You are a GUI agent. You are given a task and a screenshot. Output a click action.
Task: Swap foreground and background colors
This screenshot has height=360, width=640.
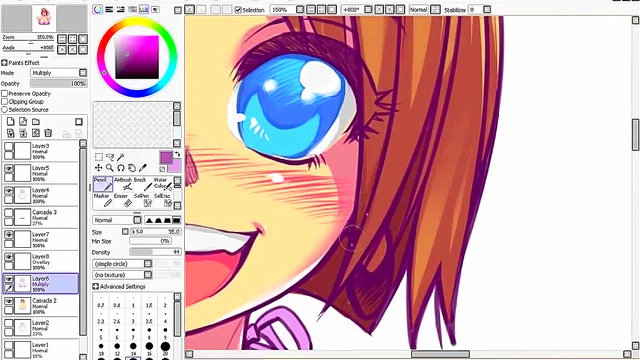177,154
